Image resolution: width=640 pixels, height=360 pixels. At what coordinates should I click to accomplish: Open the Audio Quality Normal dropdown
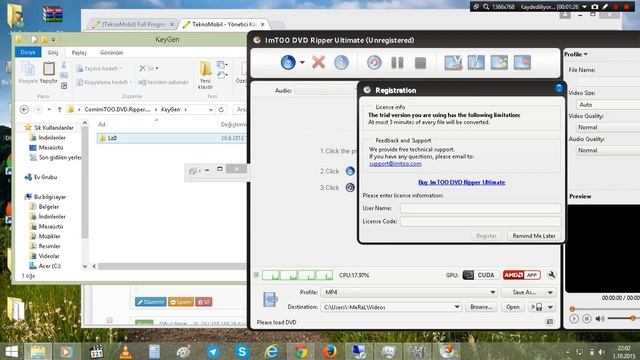608,151
